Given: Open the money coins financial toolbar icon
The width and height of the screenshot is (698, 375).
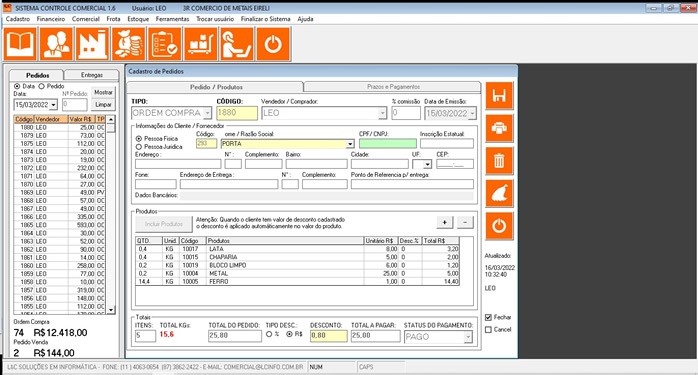Looking at the screenshot, I should point(129,44).
